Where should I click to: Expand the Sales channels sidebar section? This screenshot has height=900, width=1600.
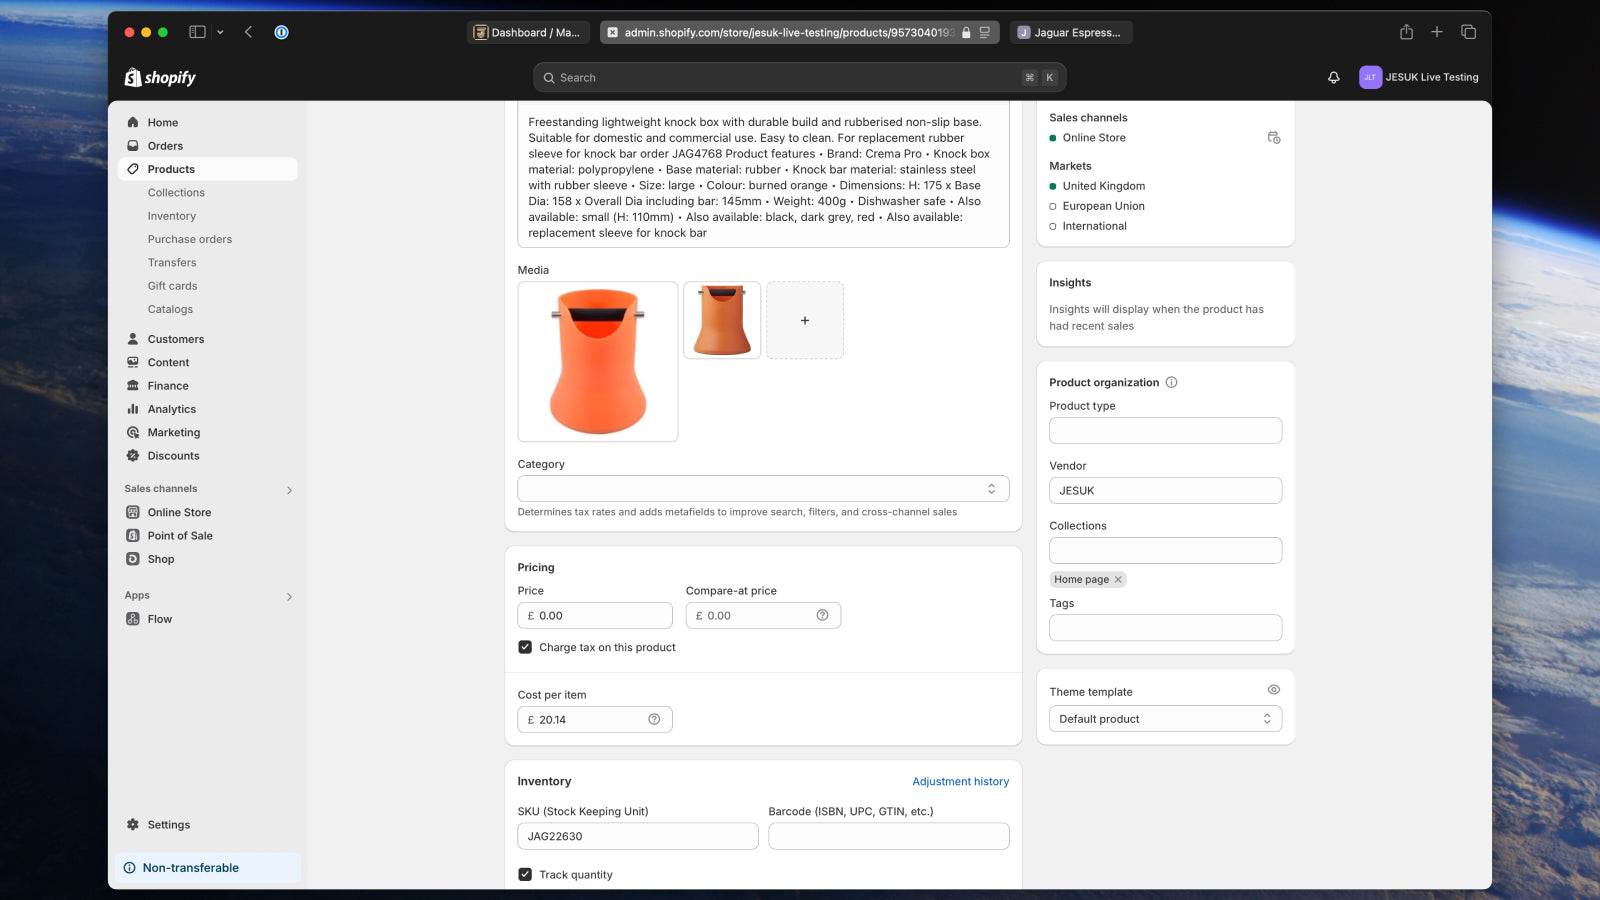[x=289, y=490]
